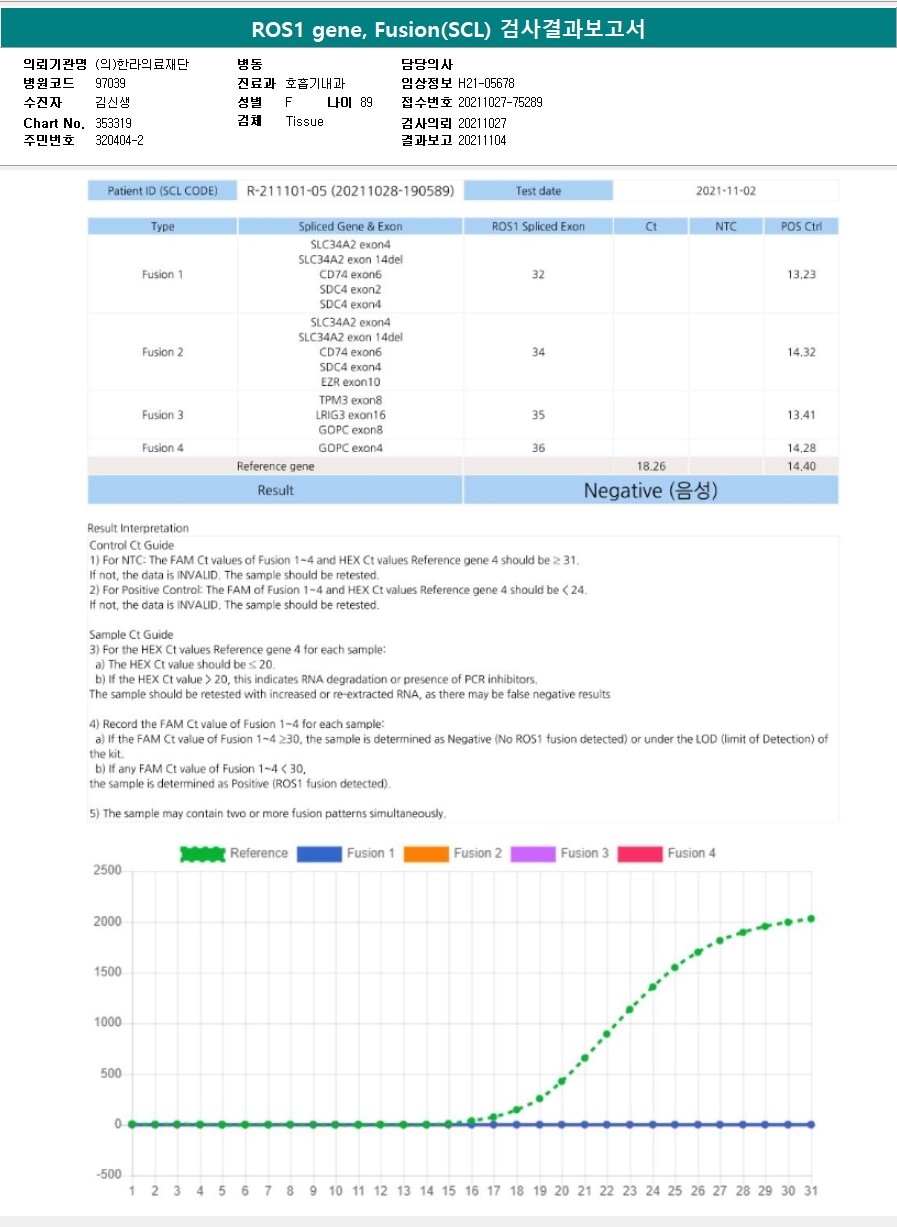Toggle the Fusion 4 legend swatch
Viewport: 897px width, 1227px height.
click(x=640, y=854)
